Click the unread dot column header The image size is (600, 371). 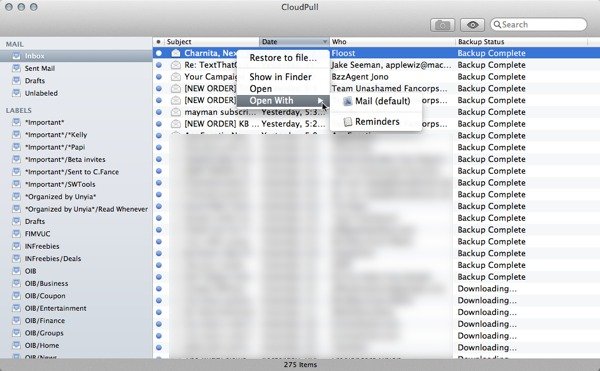[x=158, y=42]
